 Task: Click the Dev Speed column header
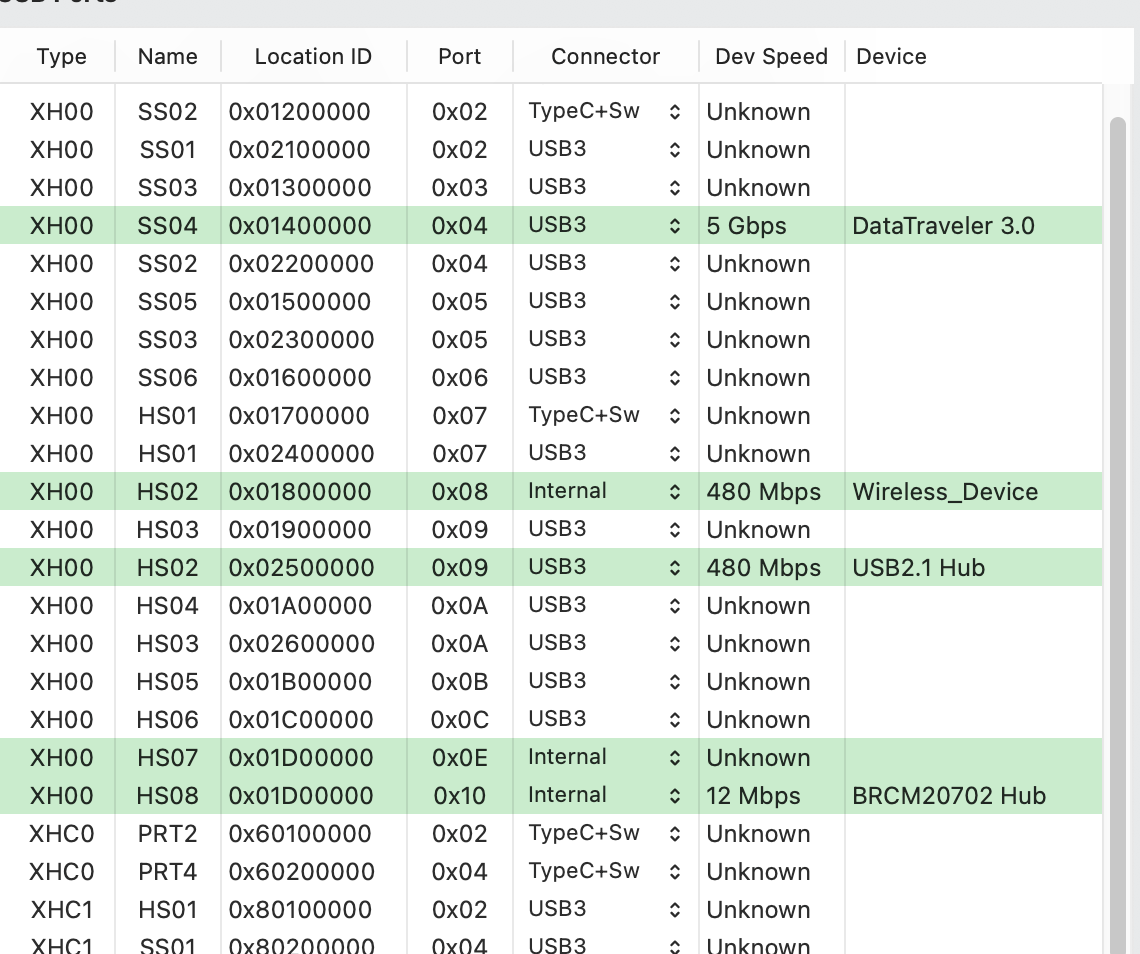coord(771,57)
